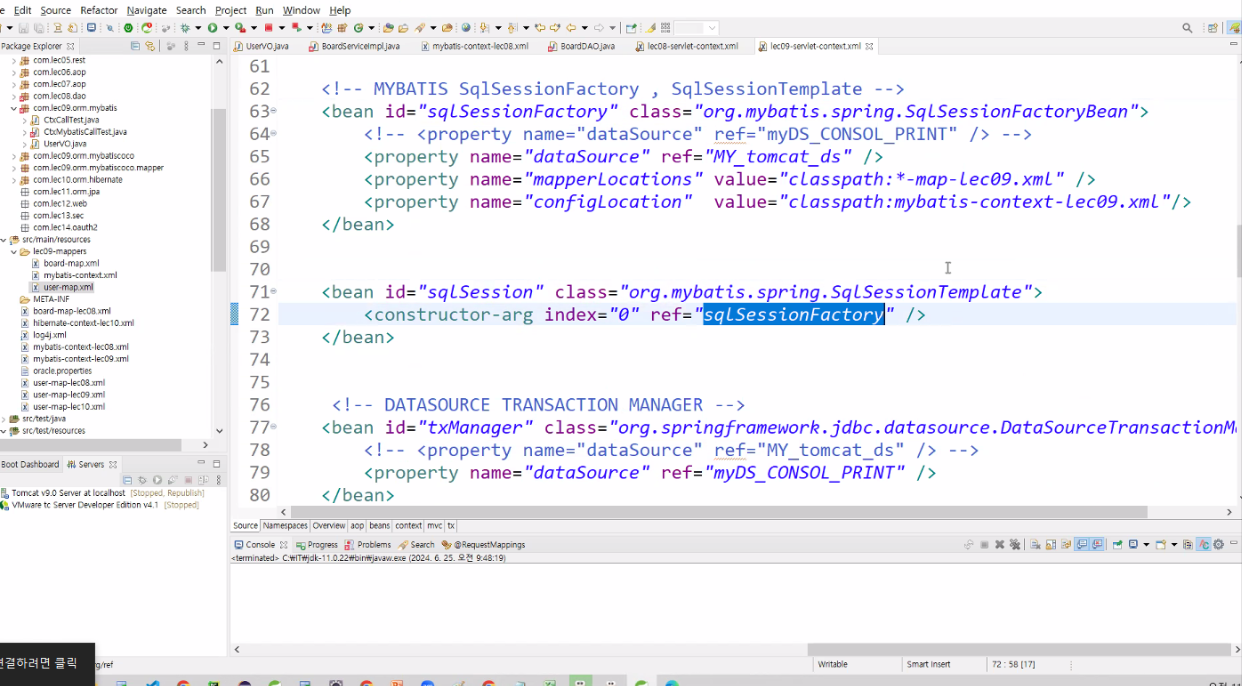The height and width of the screenshot is (686, 1242).
Task: Open the Source menu
Action: (x=56, y=10)
